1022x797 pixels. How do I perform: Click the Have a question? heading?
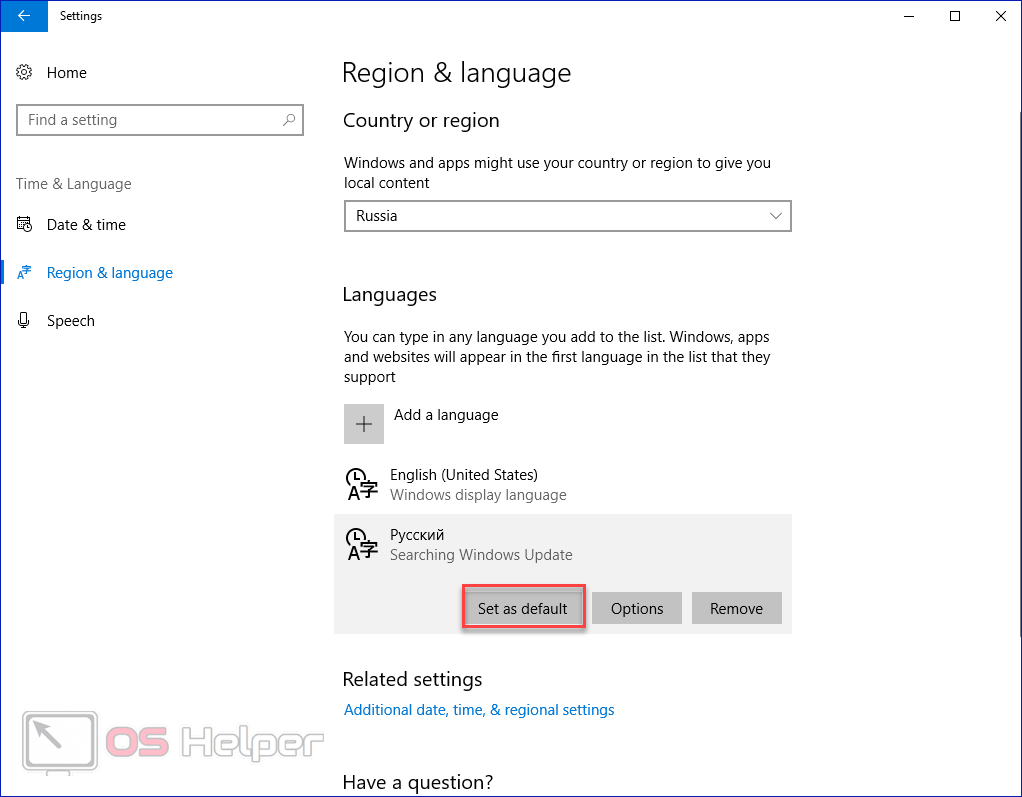pyautogui.click(x=418, y=782)
